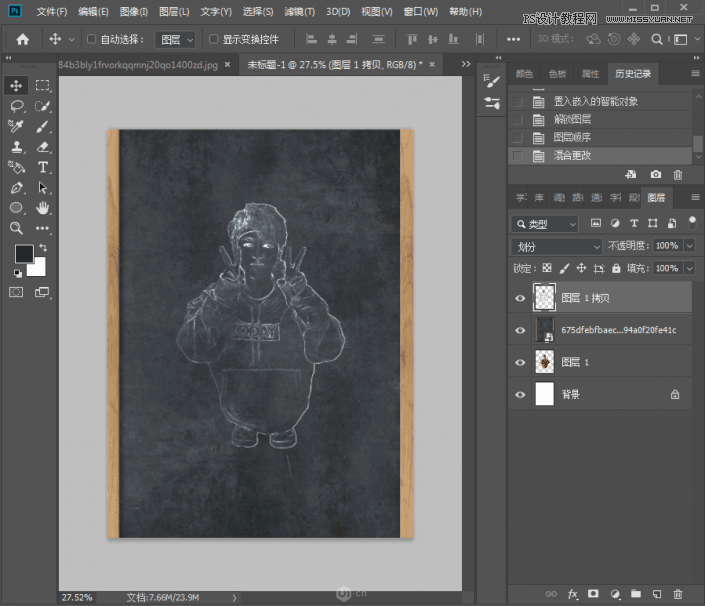Enable the 自动选择 checkbox

(x=91, y=39)
